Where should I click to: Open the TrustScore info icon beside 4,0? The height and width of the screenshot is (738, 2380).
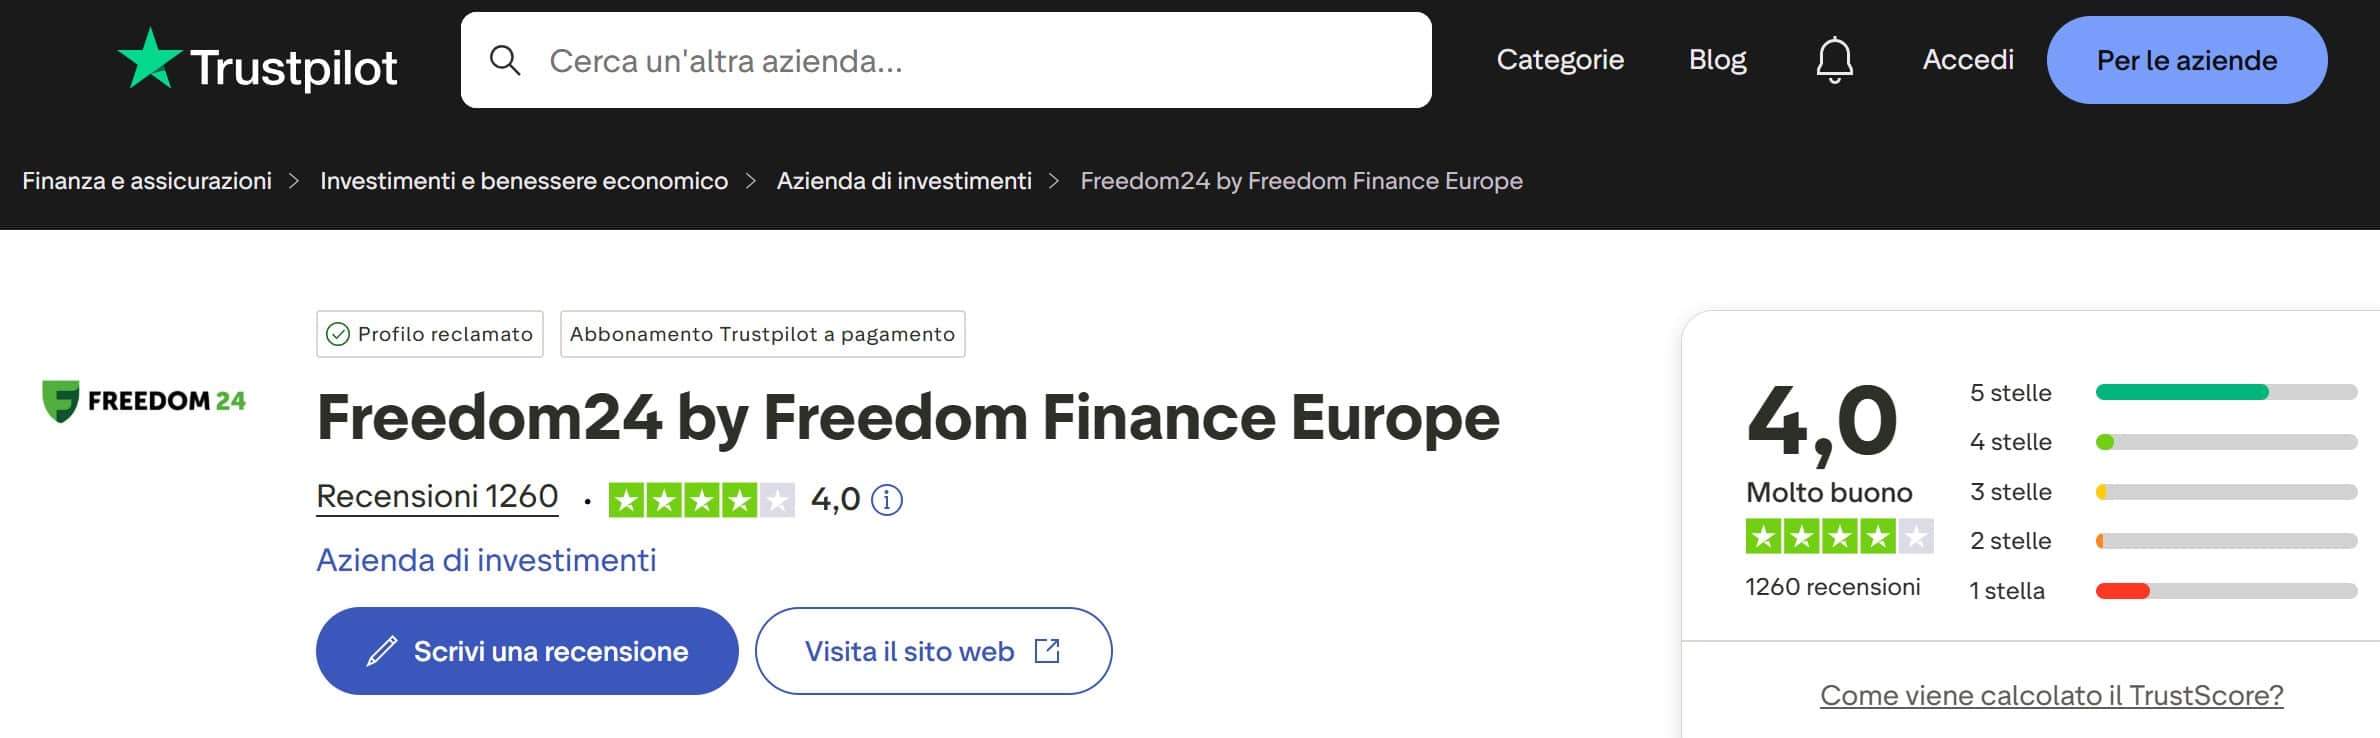coord(888,500)
